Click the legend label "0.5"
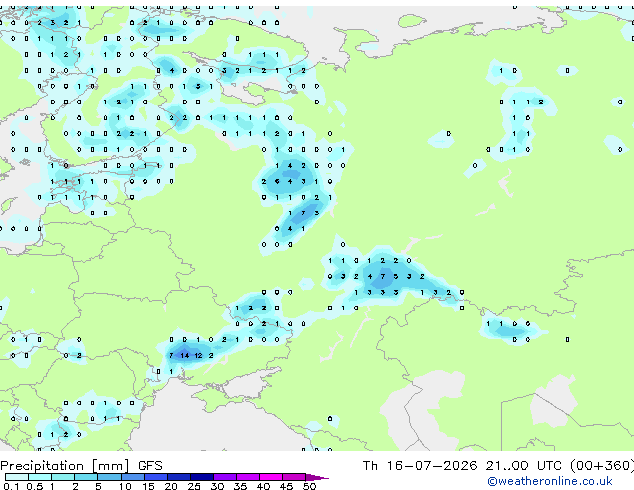Screen dimensions: 634x490 pos(35,486)
